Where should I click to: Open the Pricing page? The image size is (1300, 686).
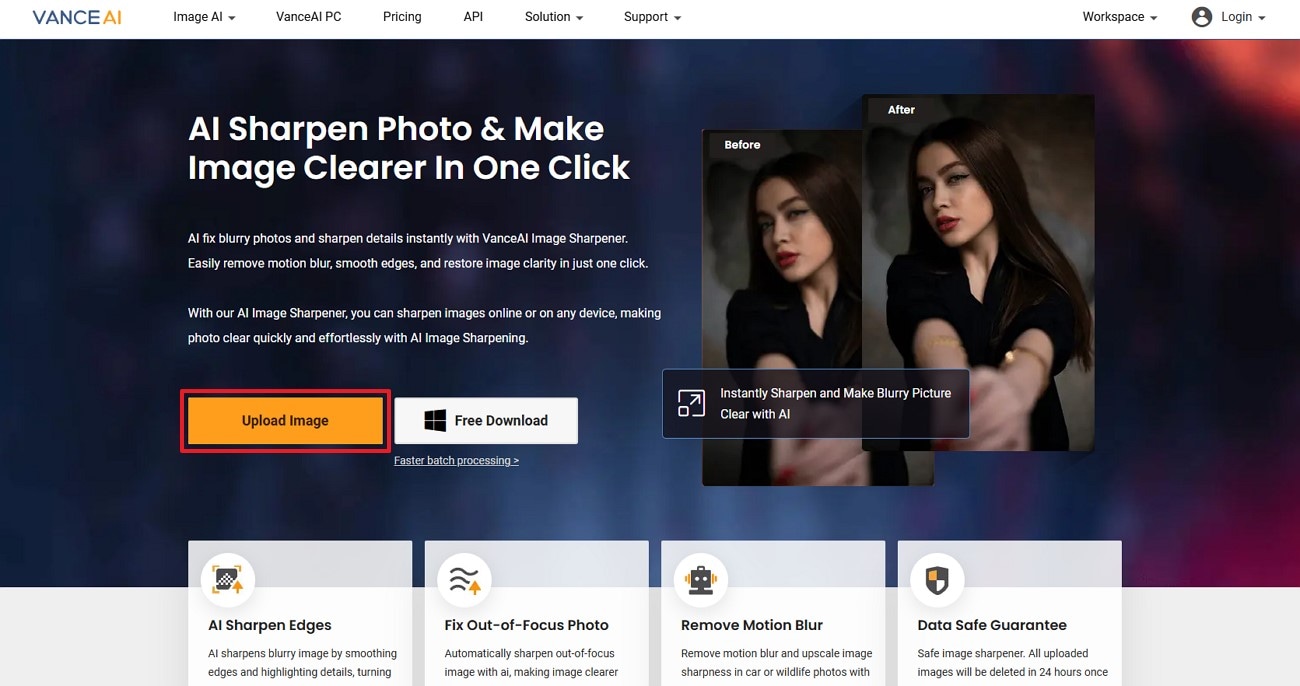402,17
